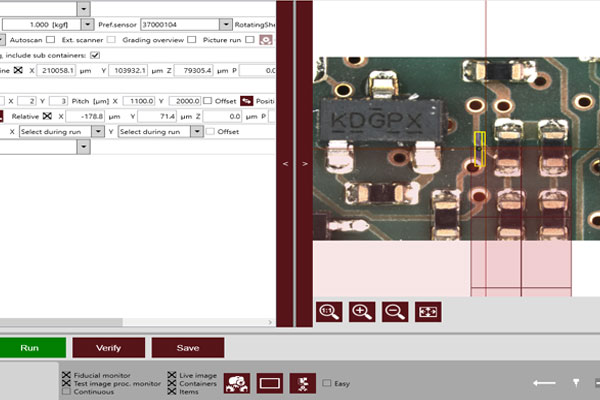Reset image zoom to 1:1
Image resolution: width=600 pixels, height=400 pixels.
coord(328,311)
